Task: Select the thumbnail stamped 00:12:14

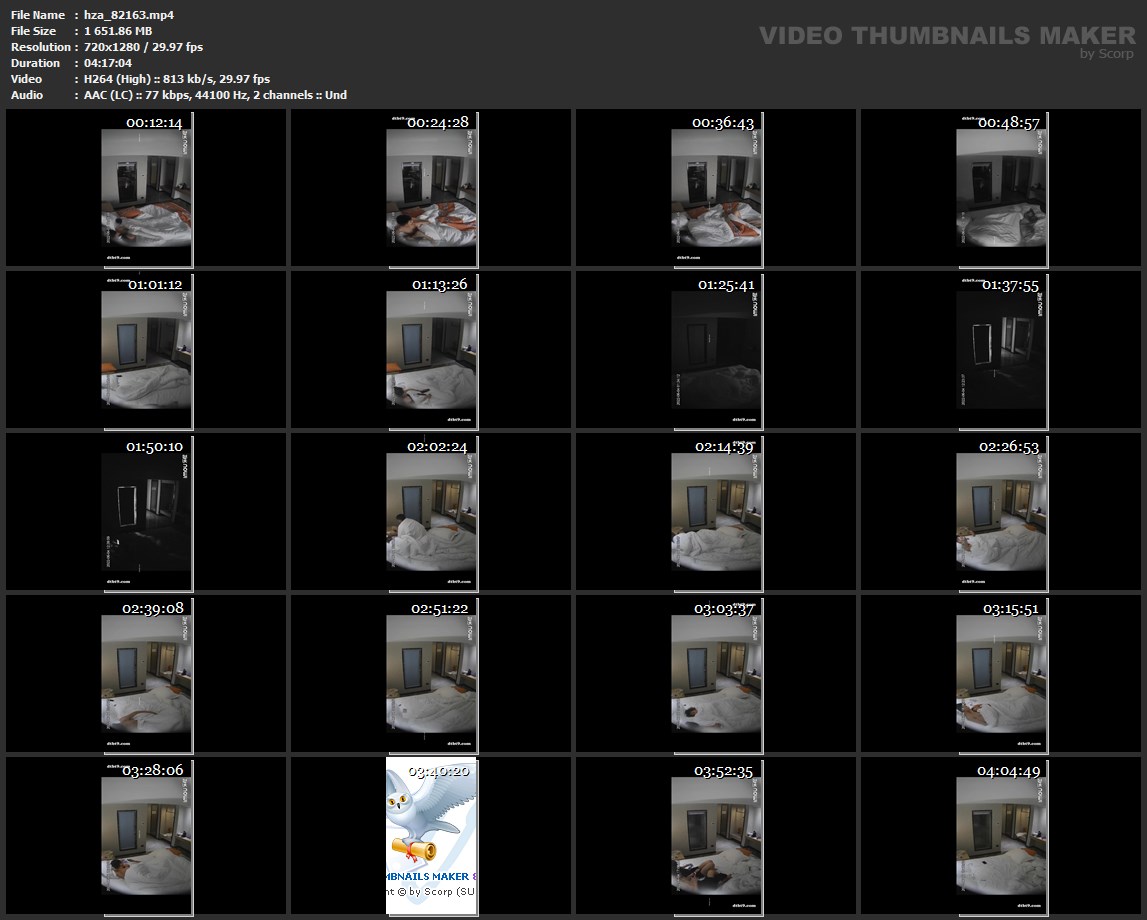Action: coord(146,189)
